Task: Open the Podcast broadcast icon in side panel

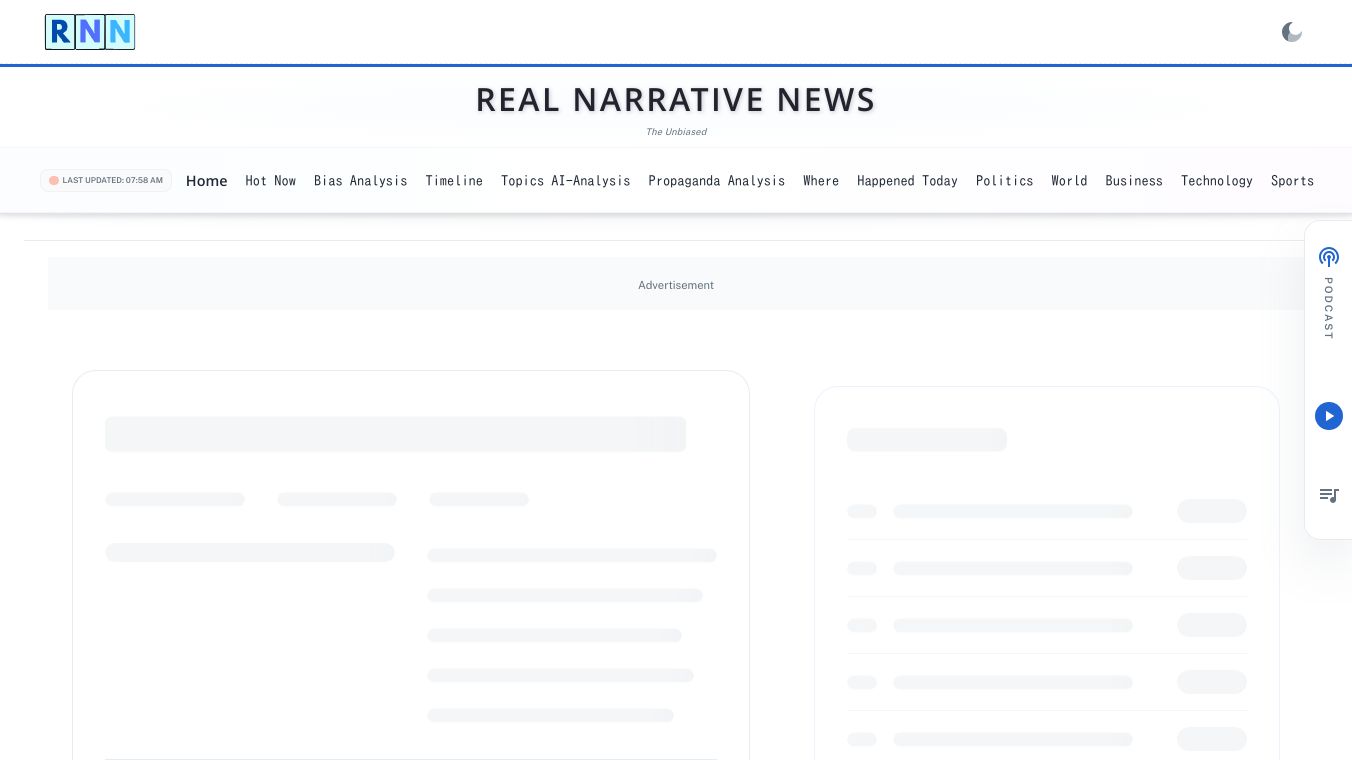Action: [x=1329, y=257]
